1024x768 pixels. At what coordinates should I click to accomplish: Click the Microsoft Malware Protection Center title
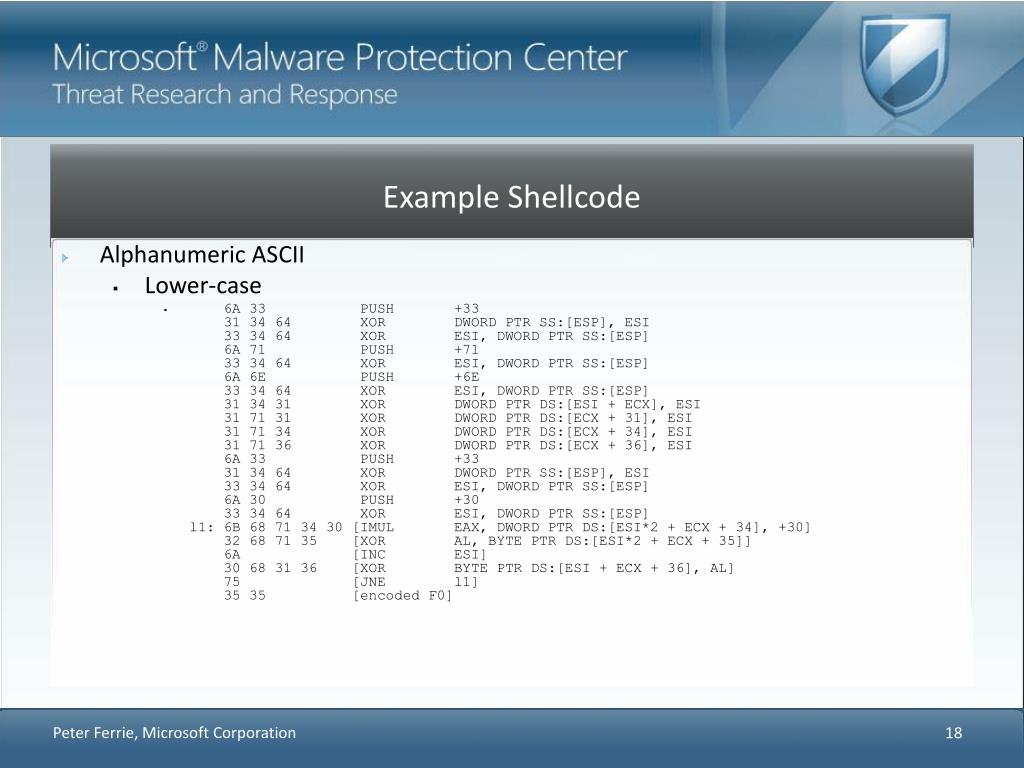point(340,57)
